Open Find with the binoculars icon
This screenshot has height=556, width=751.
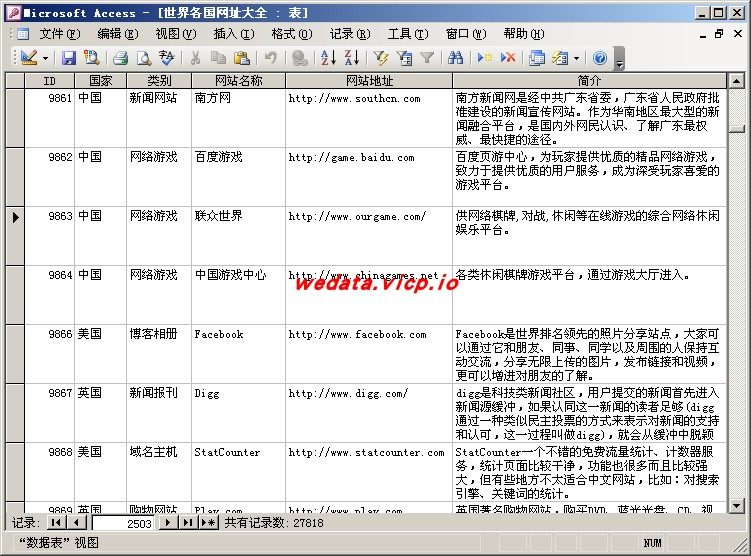[x=455, y=58]
